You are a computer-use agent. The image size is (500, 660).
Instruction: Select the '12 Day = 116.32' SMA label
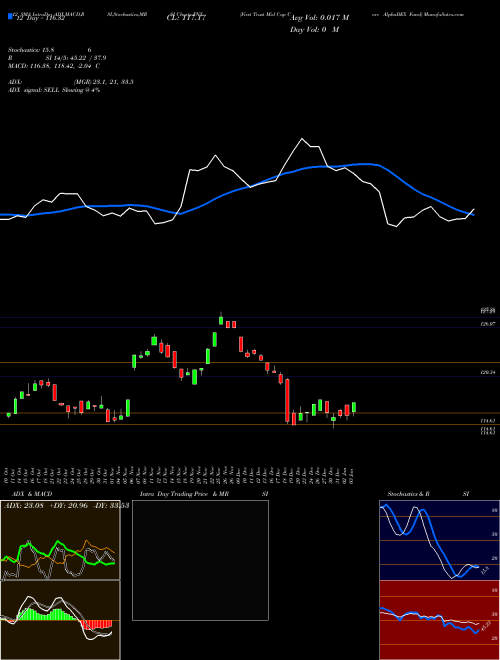[40, 19]
